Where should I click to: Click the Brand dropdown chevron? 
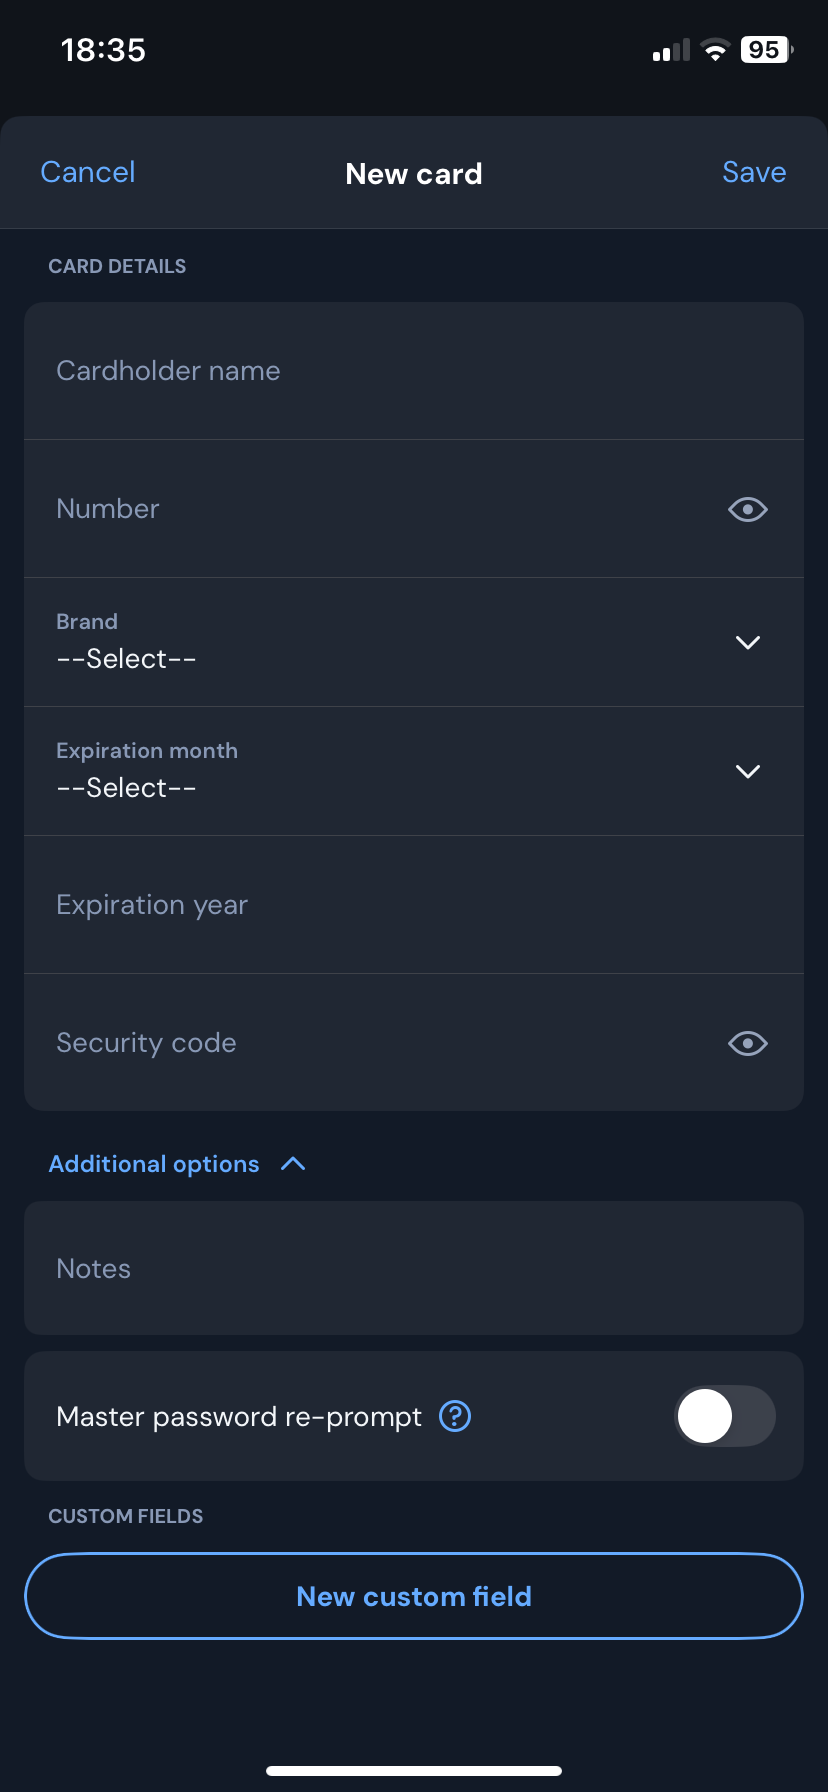747,642
